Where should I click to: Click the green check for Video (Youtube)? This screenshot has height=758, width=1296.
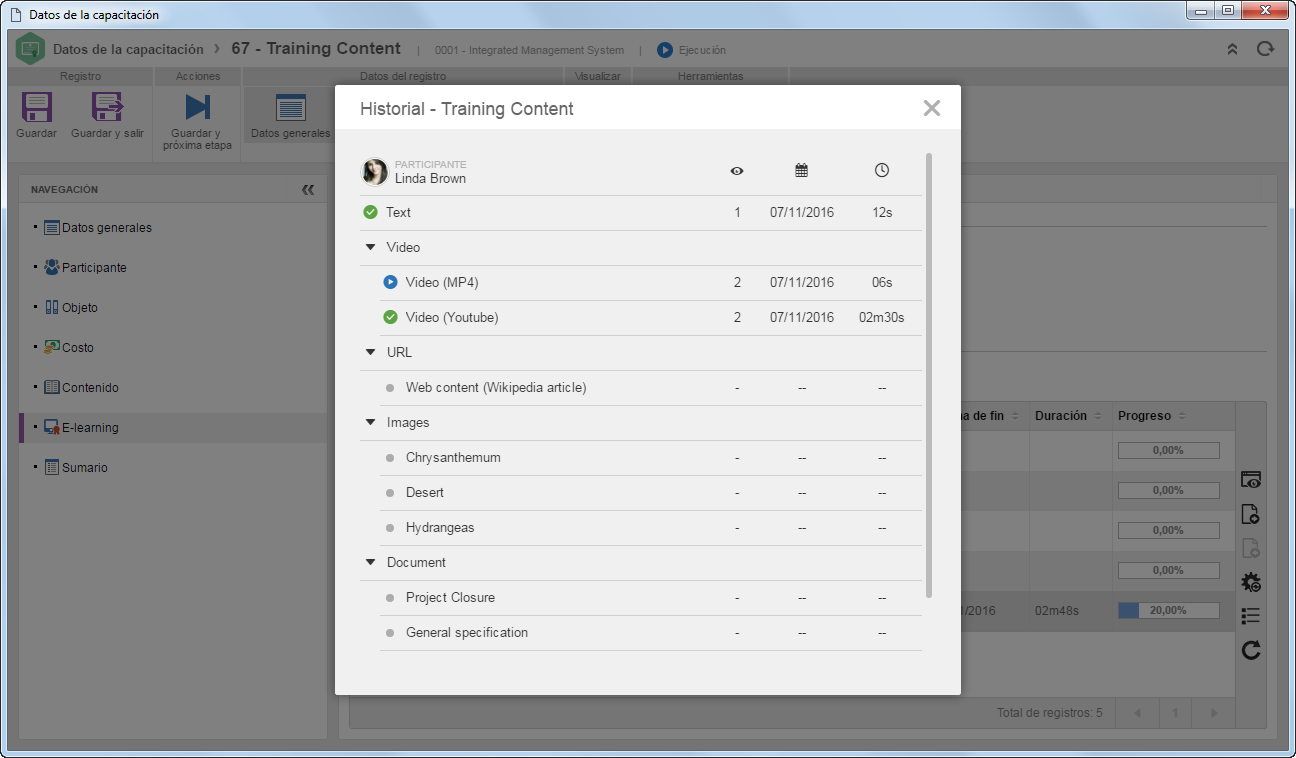click(390, 317)
